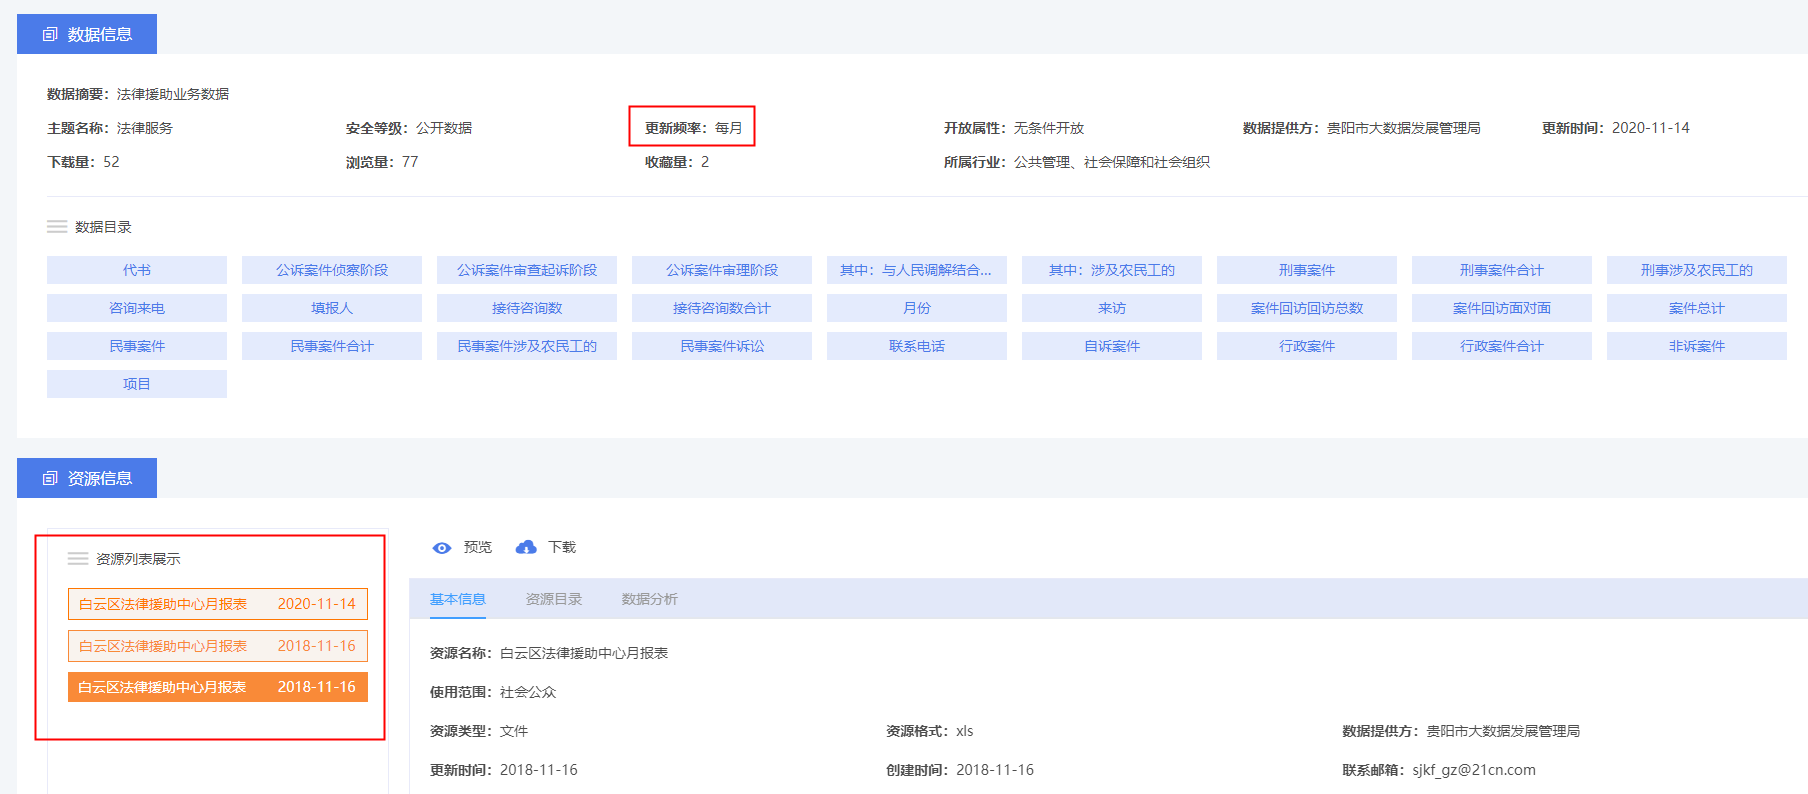Switch to the 资源目录 tab

tap(553, 599)
